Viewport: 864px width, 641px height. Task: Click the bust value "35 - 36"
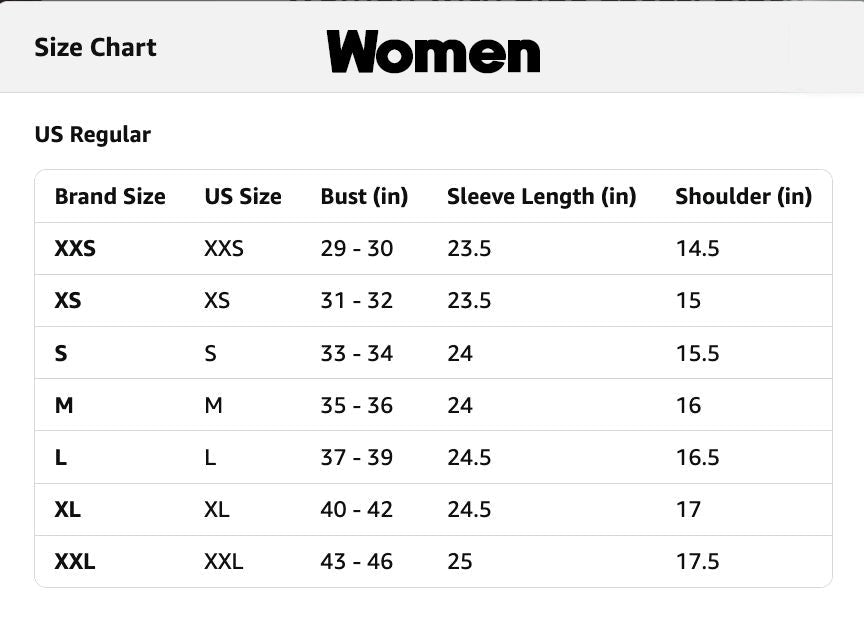[x=356, y=406]
